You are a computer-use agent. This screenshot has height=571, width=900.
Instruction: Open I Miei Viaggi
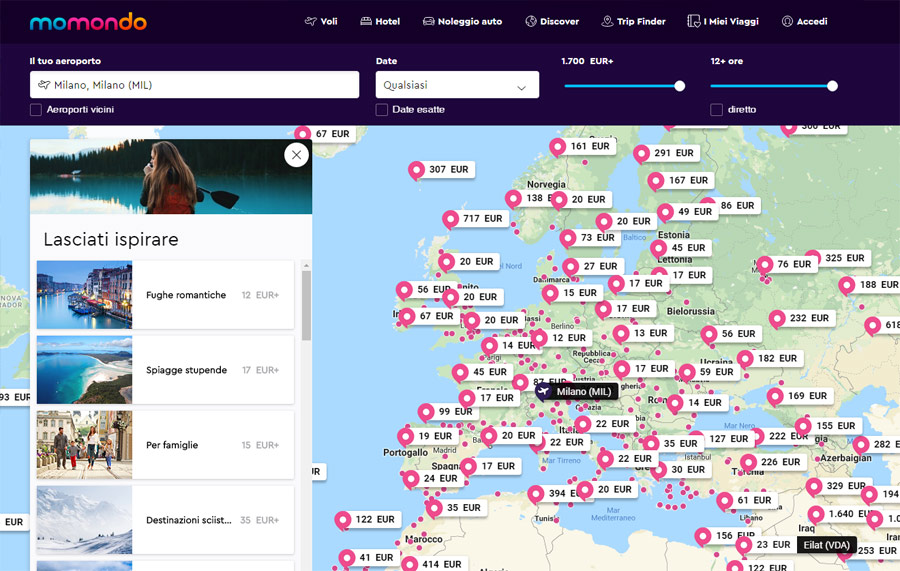tap(723, 21)
